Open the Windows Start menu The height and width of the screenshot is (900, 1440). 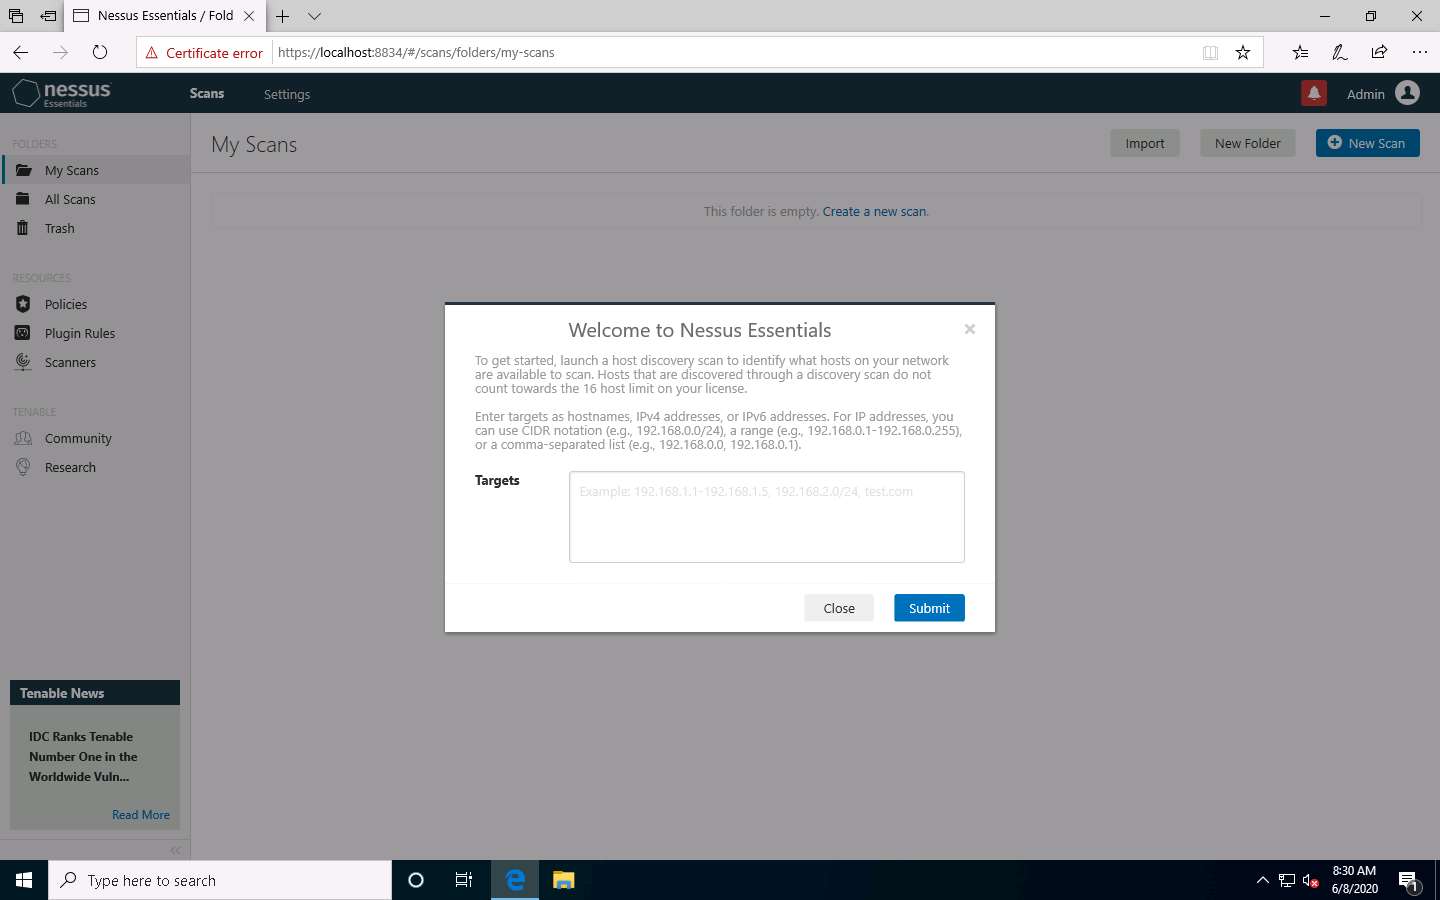pyautogui.click(x=24, y=880)
